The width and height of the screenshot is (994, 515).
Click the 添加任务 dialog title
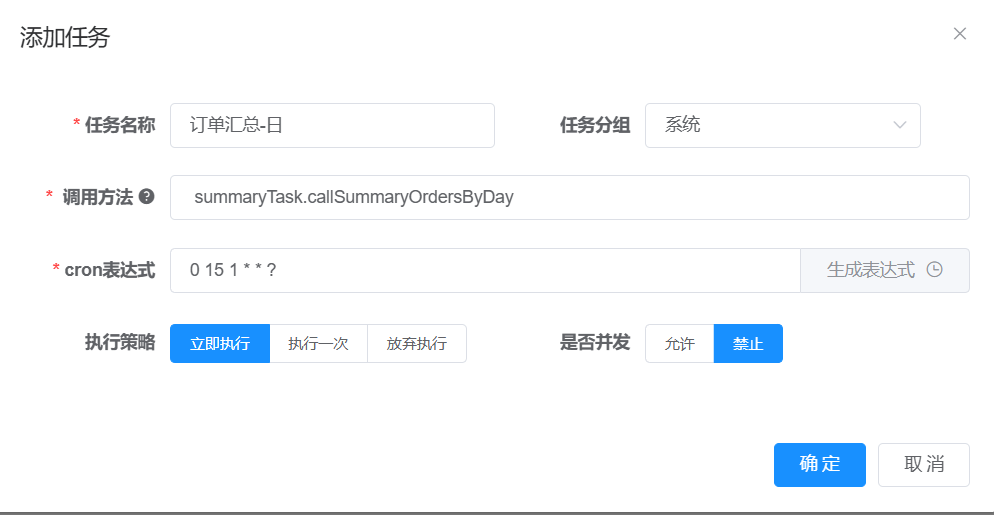(x=65, y=38)
